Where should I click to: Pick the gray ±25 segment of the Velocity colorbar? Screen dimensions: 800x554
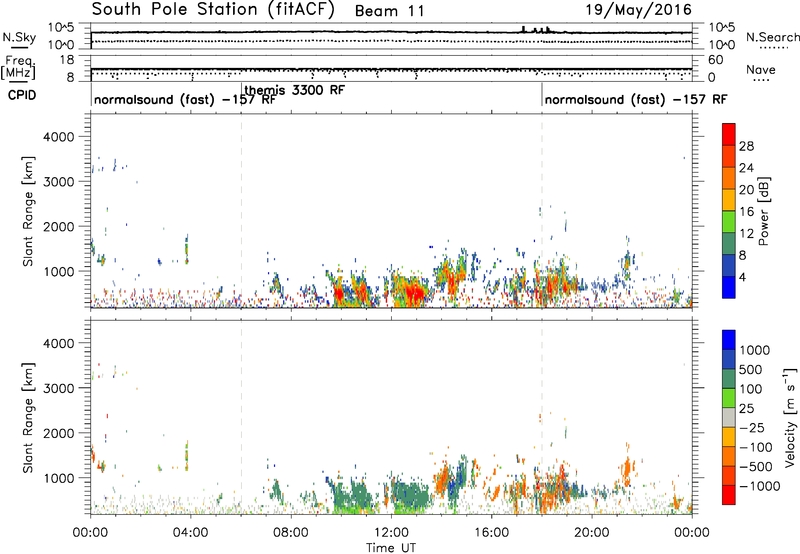pyautogui.click(x=729, y=418)
